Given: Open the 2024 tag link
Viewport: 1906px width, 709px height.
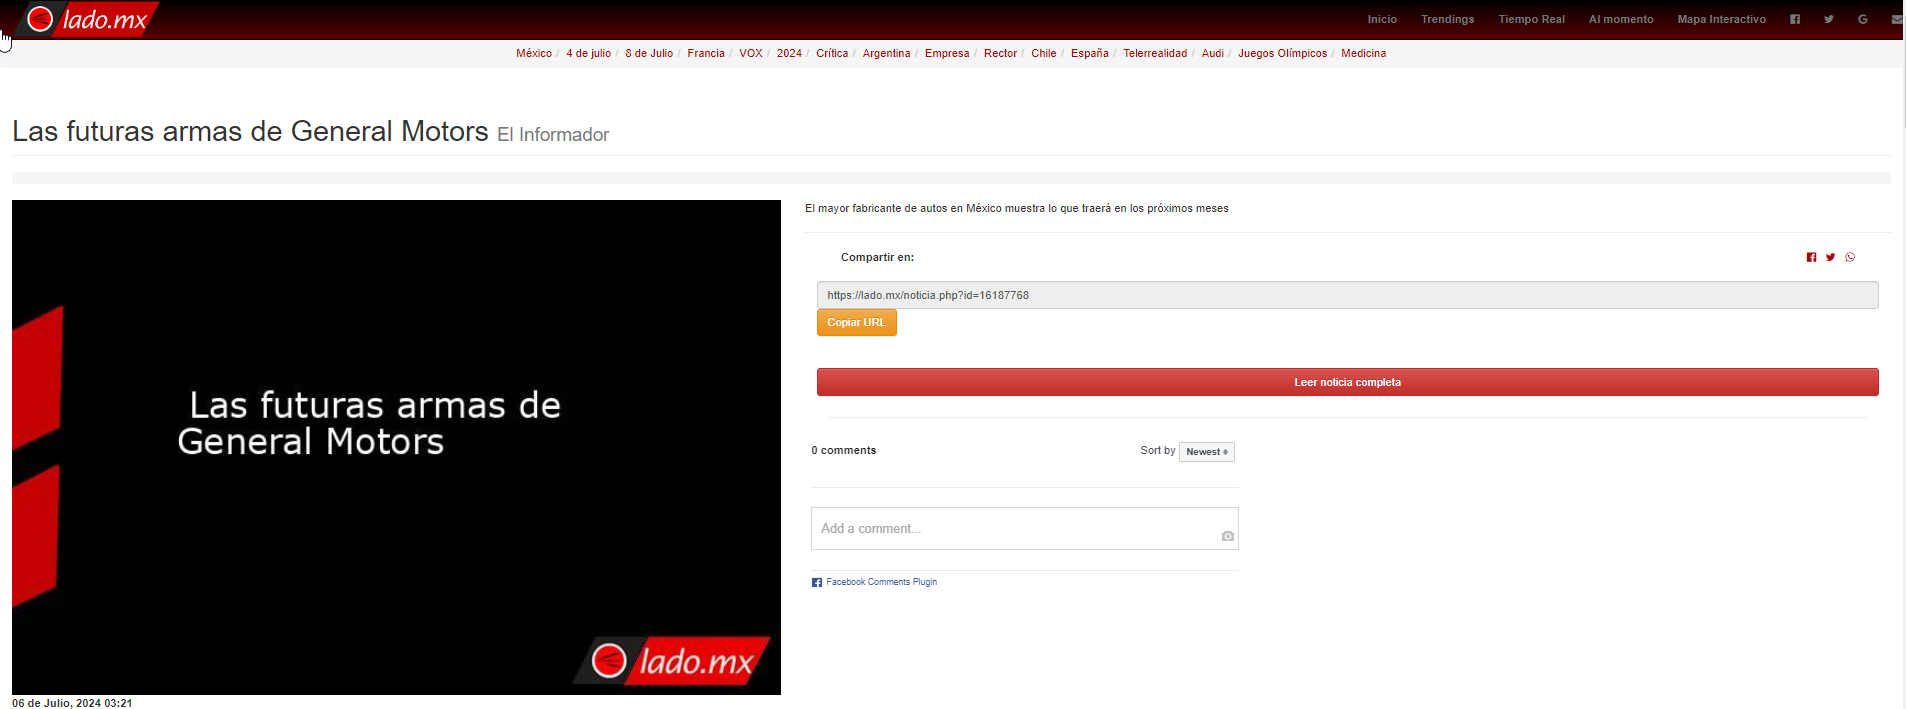Looking at the screenshot, I should (789, 54).
